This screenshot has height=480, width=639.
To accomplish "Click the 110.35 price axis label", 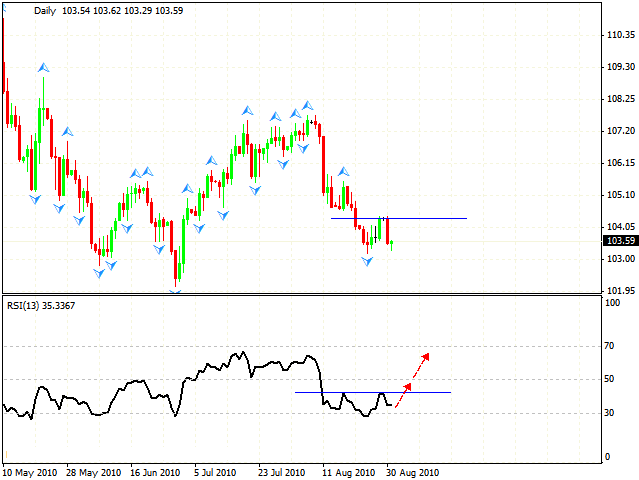I will coord(621,35).
